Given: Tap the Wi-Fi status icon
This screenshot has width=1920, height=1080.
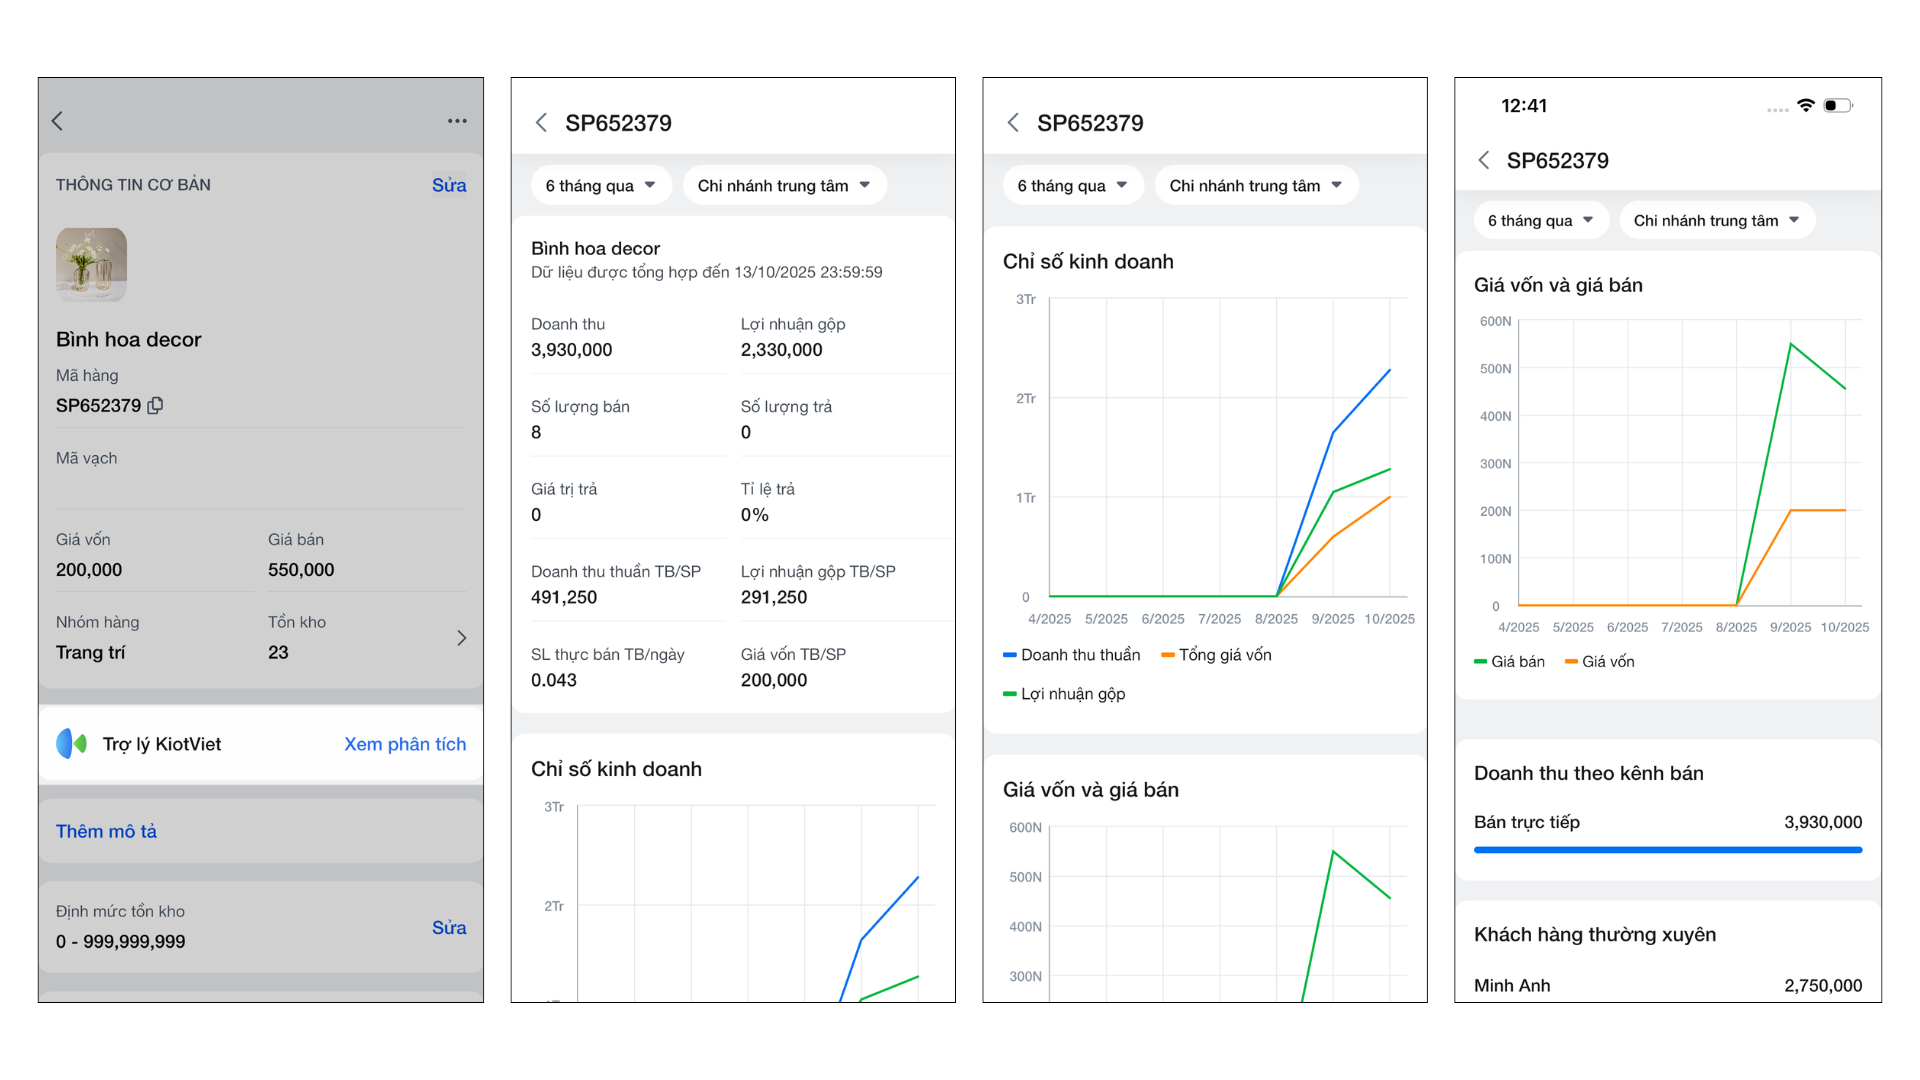Looking at the screenshot, I should click(1806, 106).
